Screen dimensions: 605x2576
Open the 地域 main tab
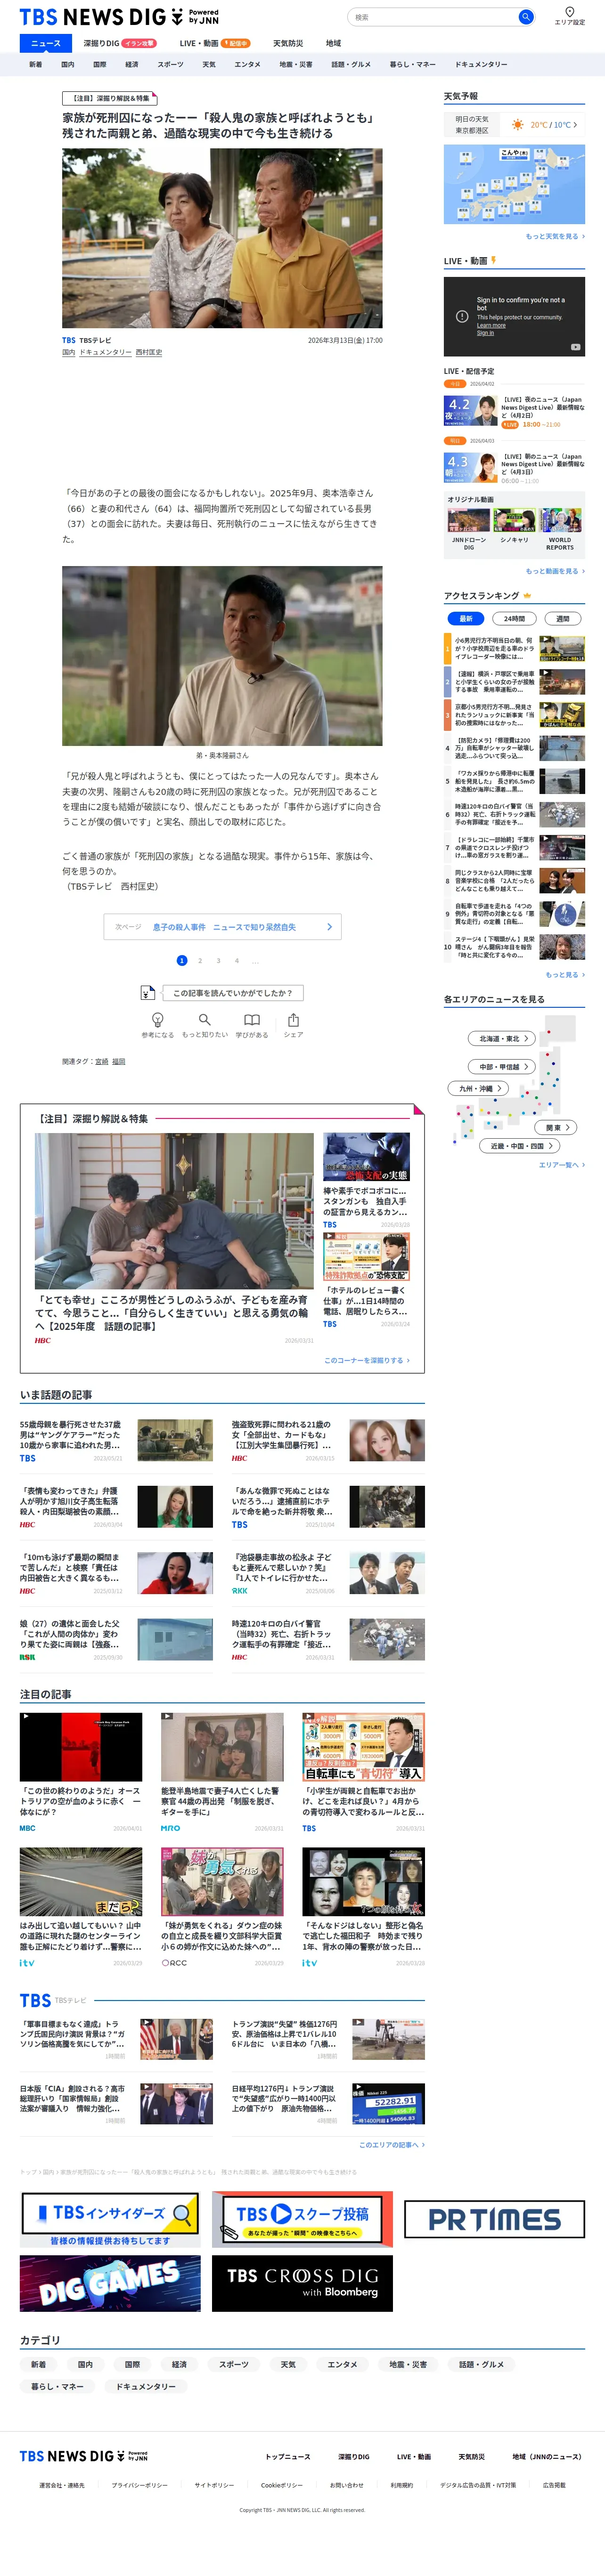coord(333,43)
